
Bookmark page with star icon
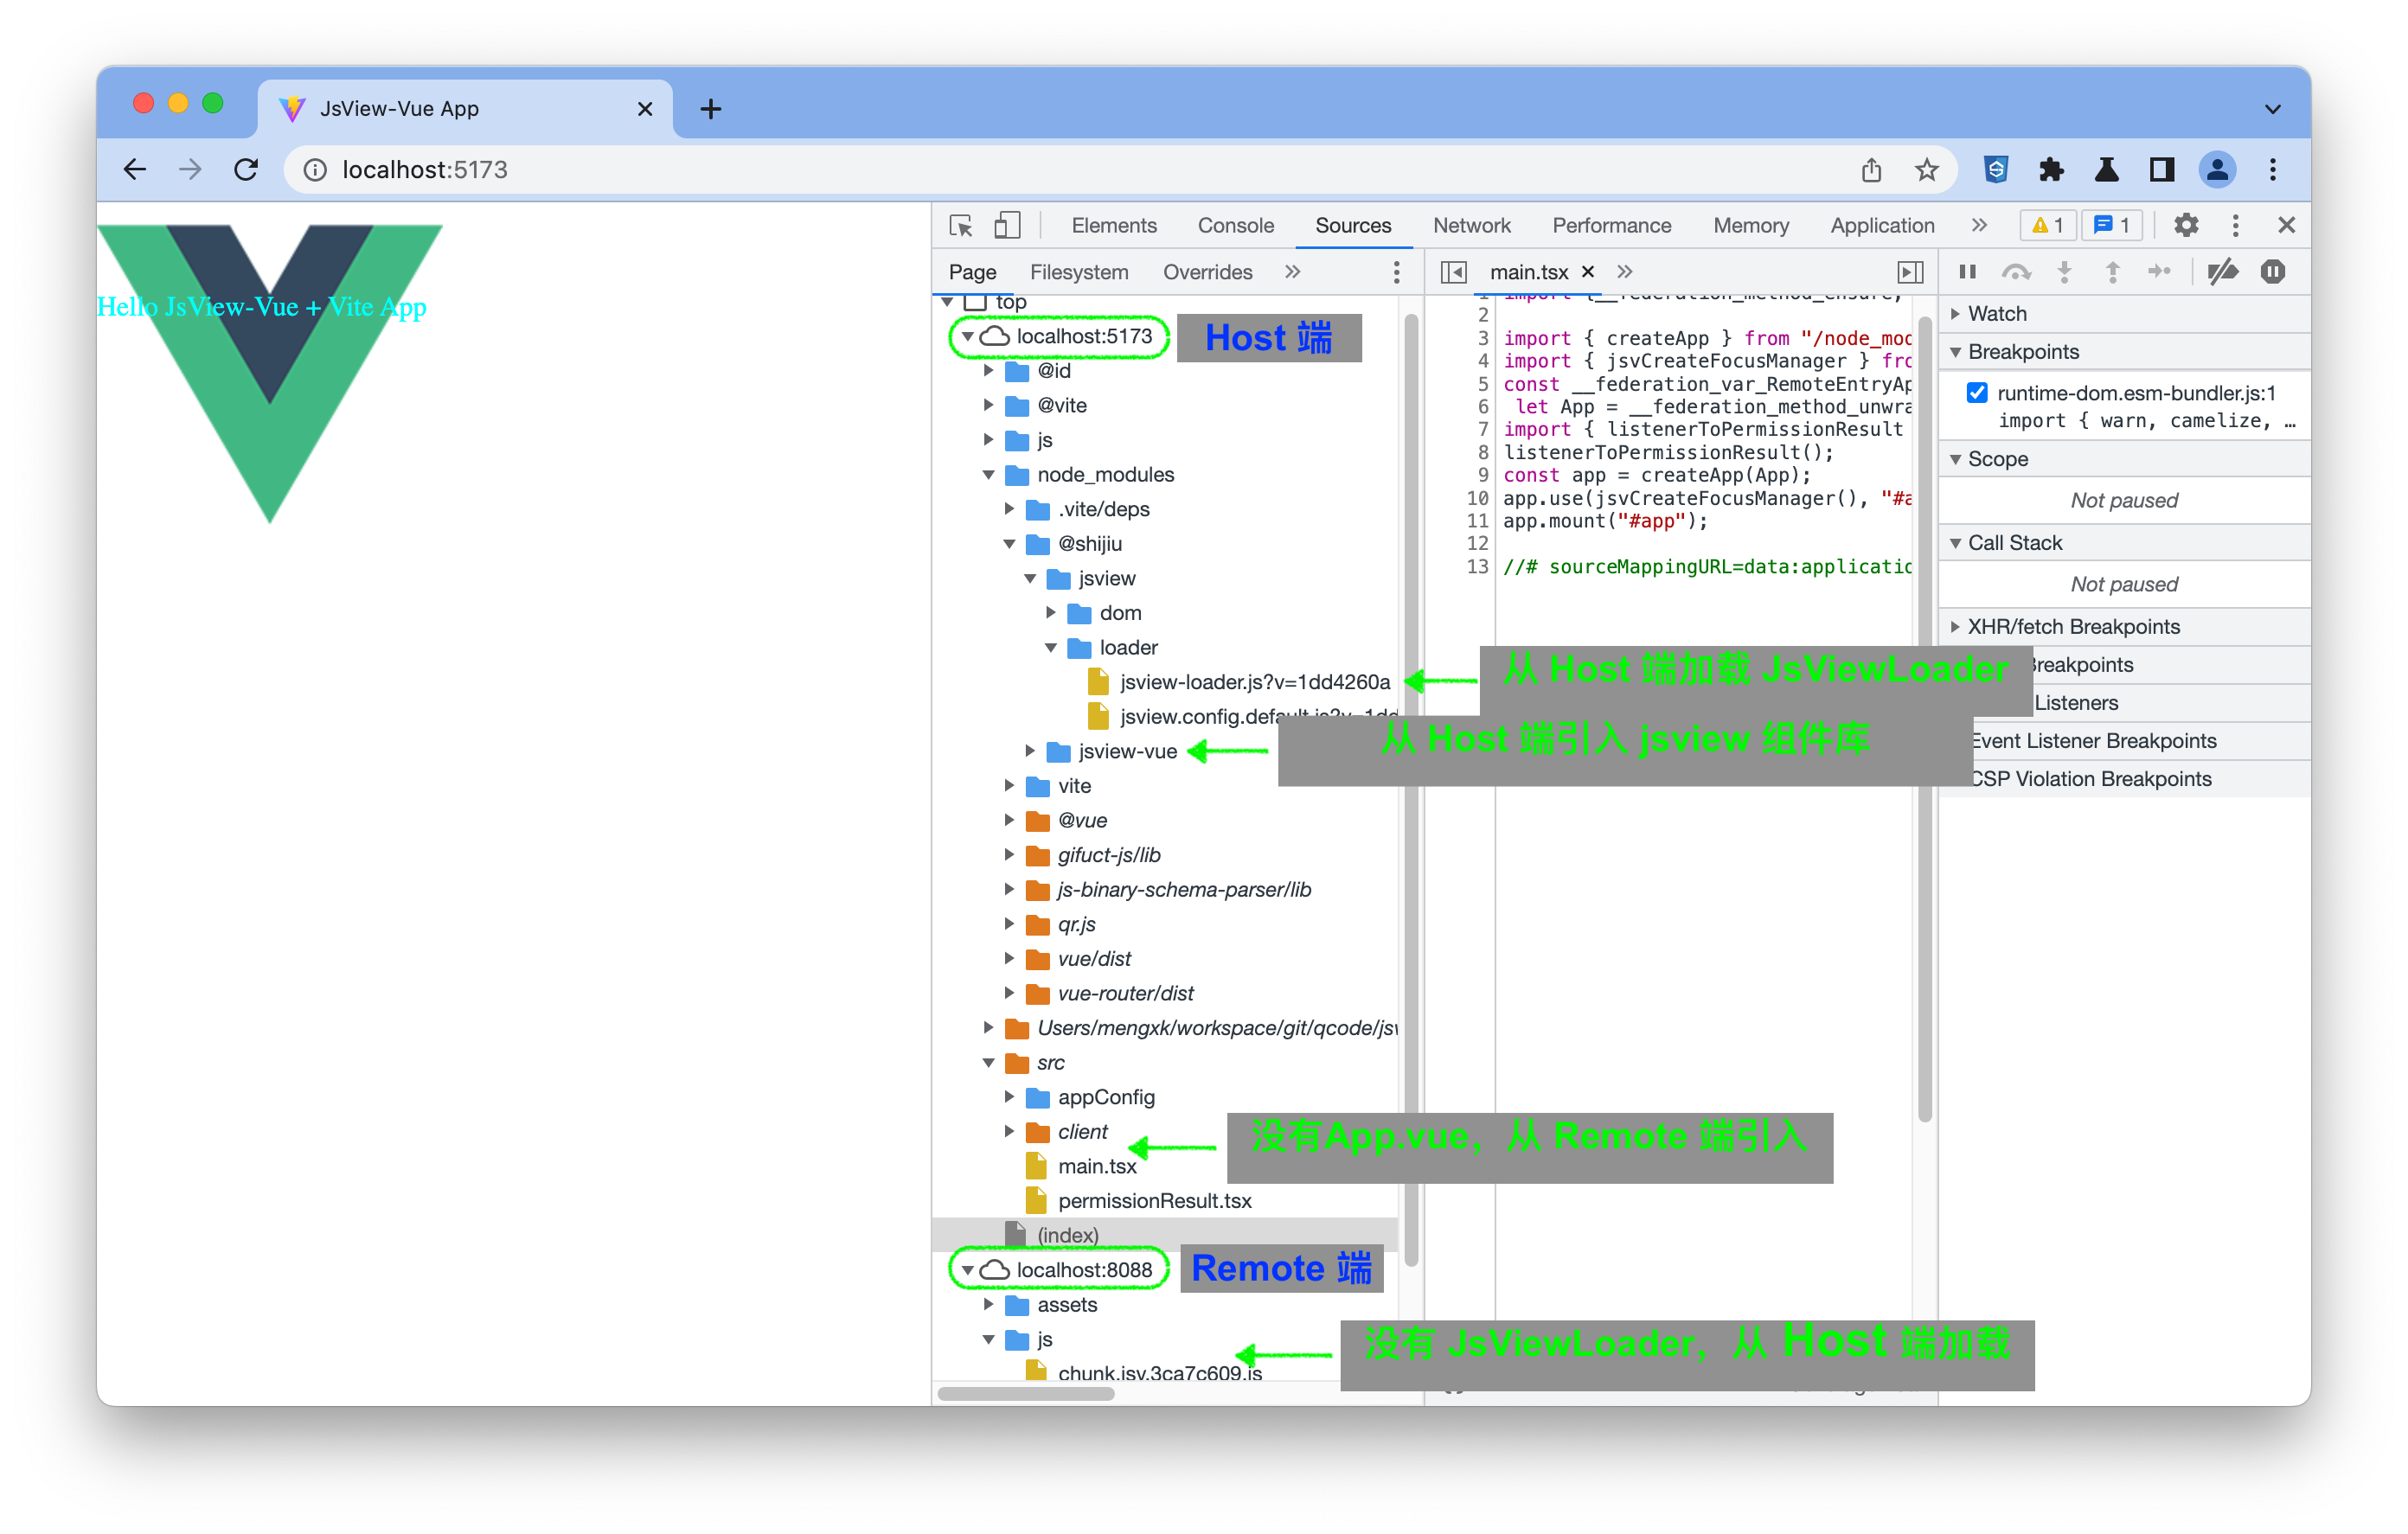tap(1927, 170)
